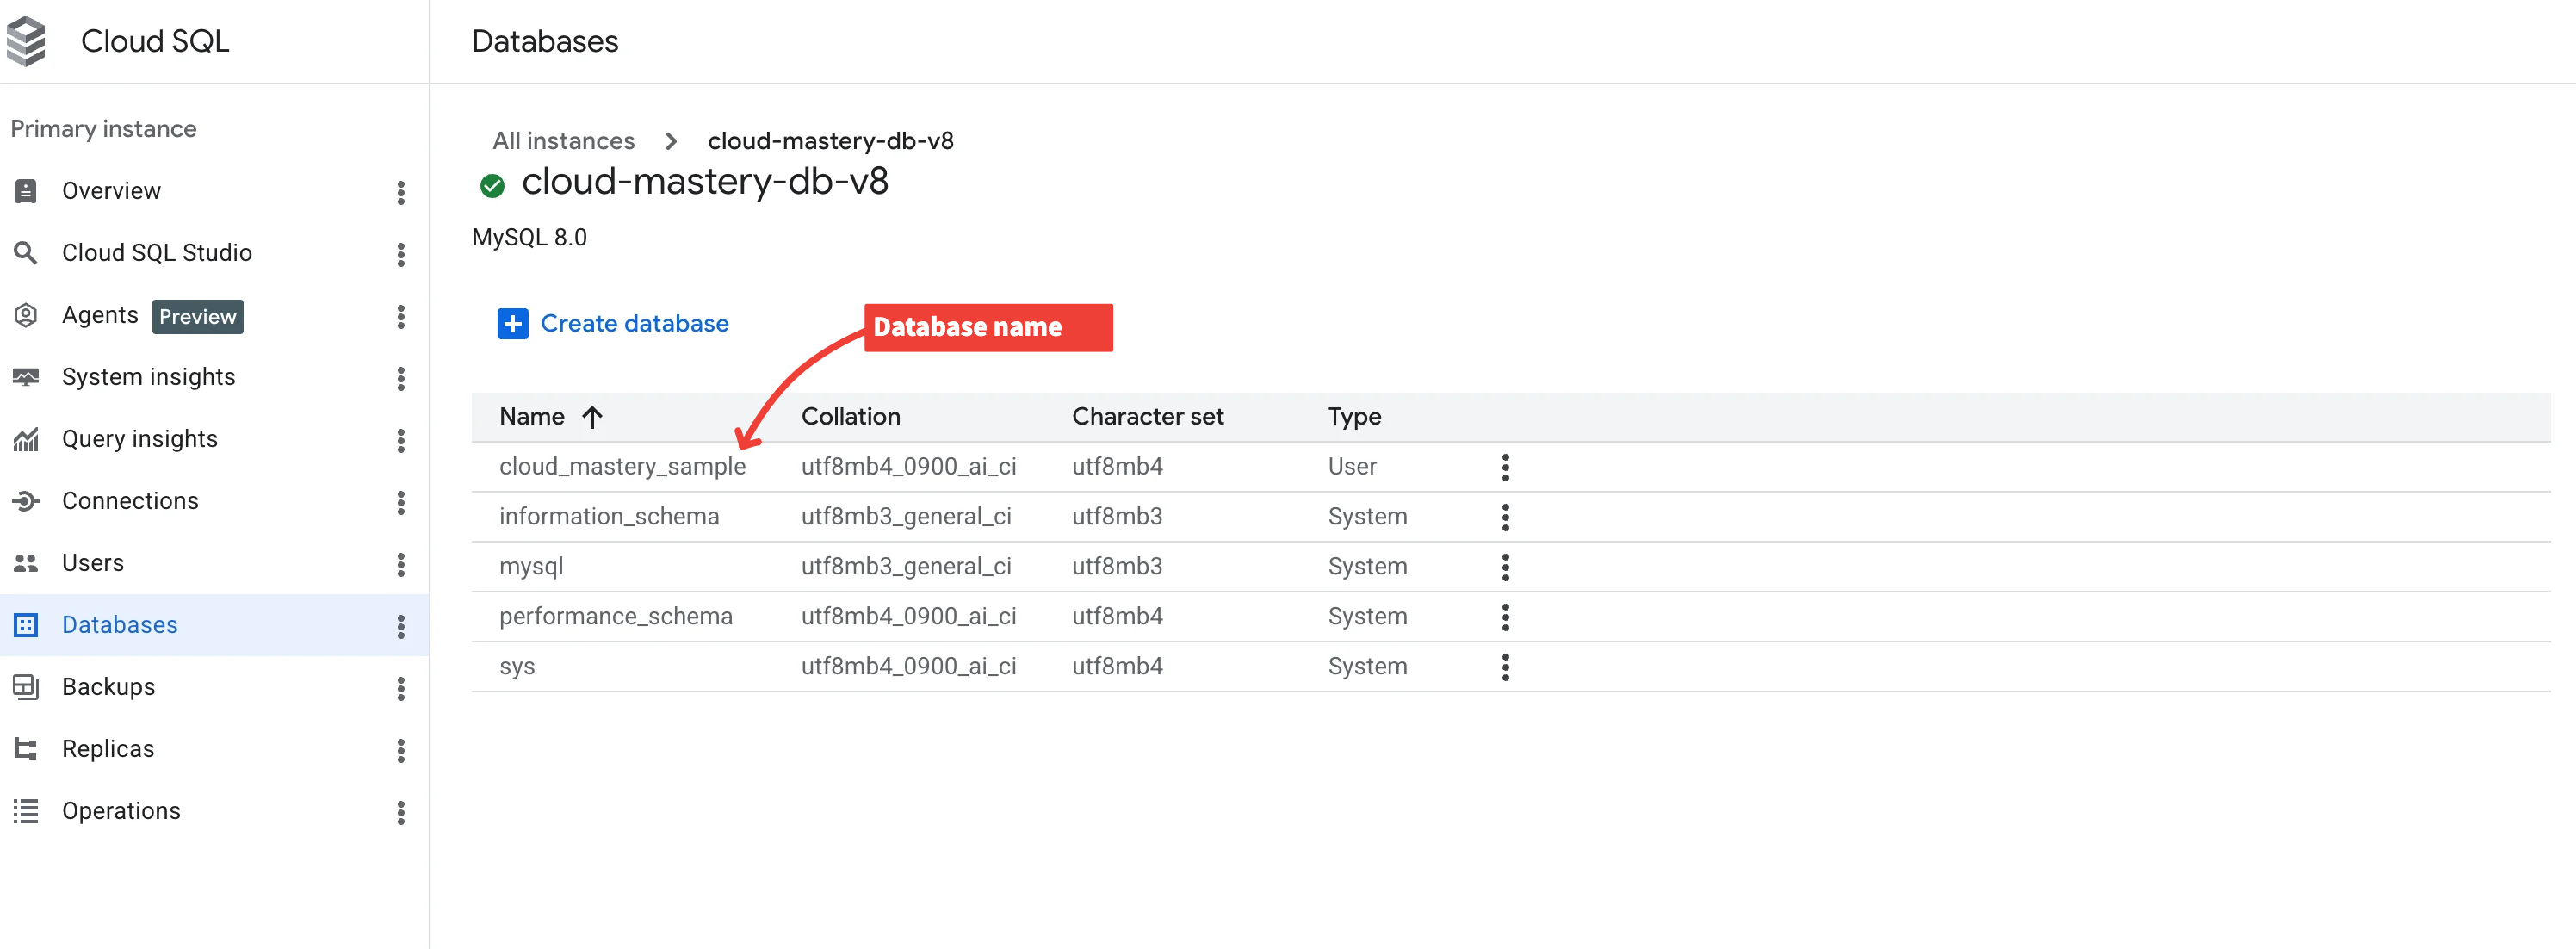
Task: Go to the Overview page
Action: point(111,191)
